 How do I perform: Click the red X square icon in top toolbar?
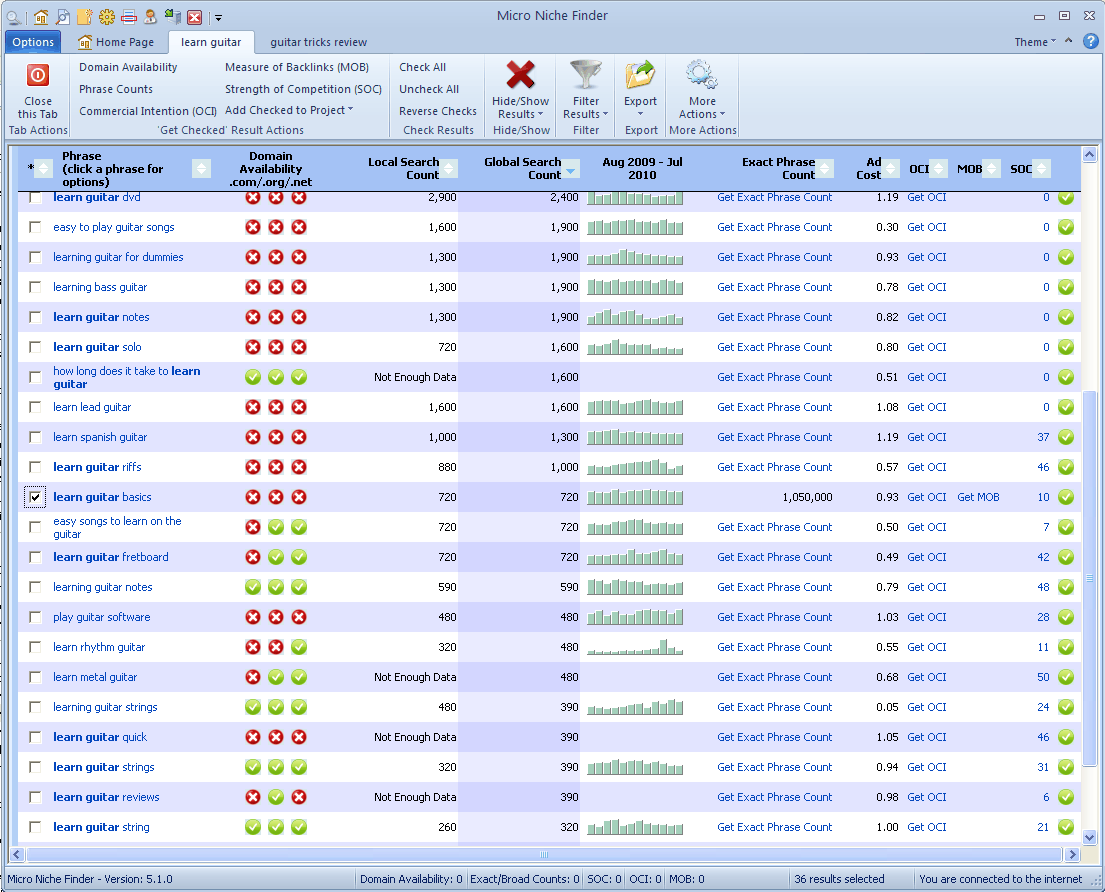(195, 17)
